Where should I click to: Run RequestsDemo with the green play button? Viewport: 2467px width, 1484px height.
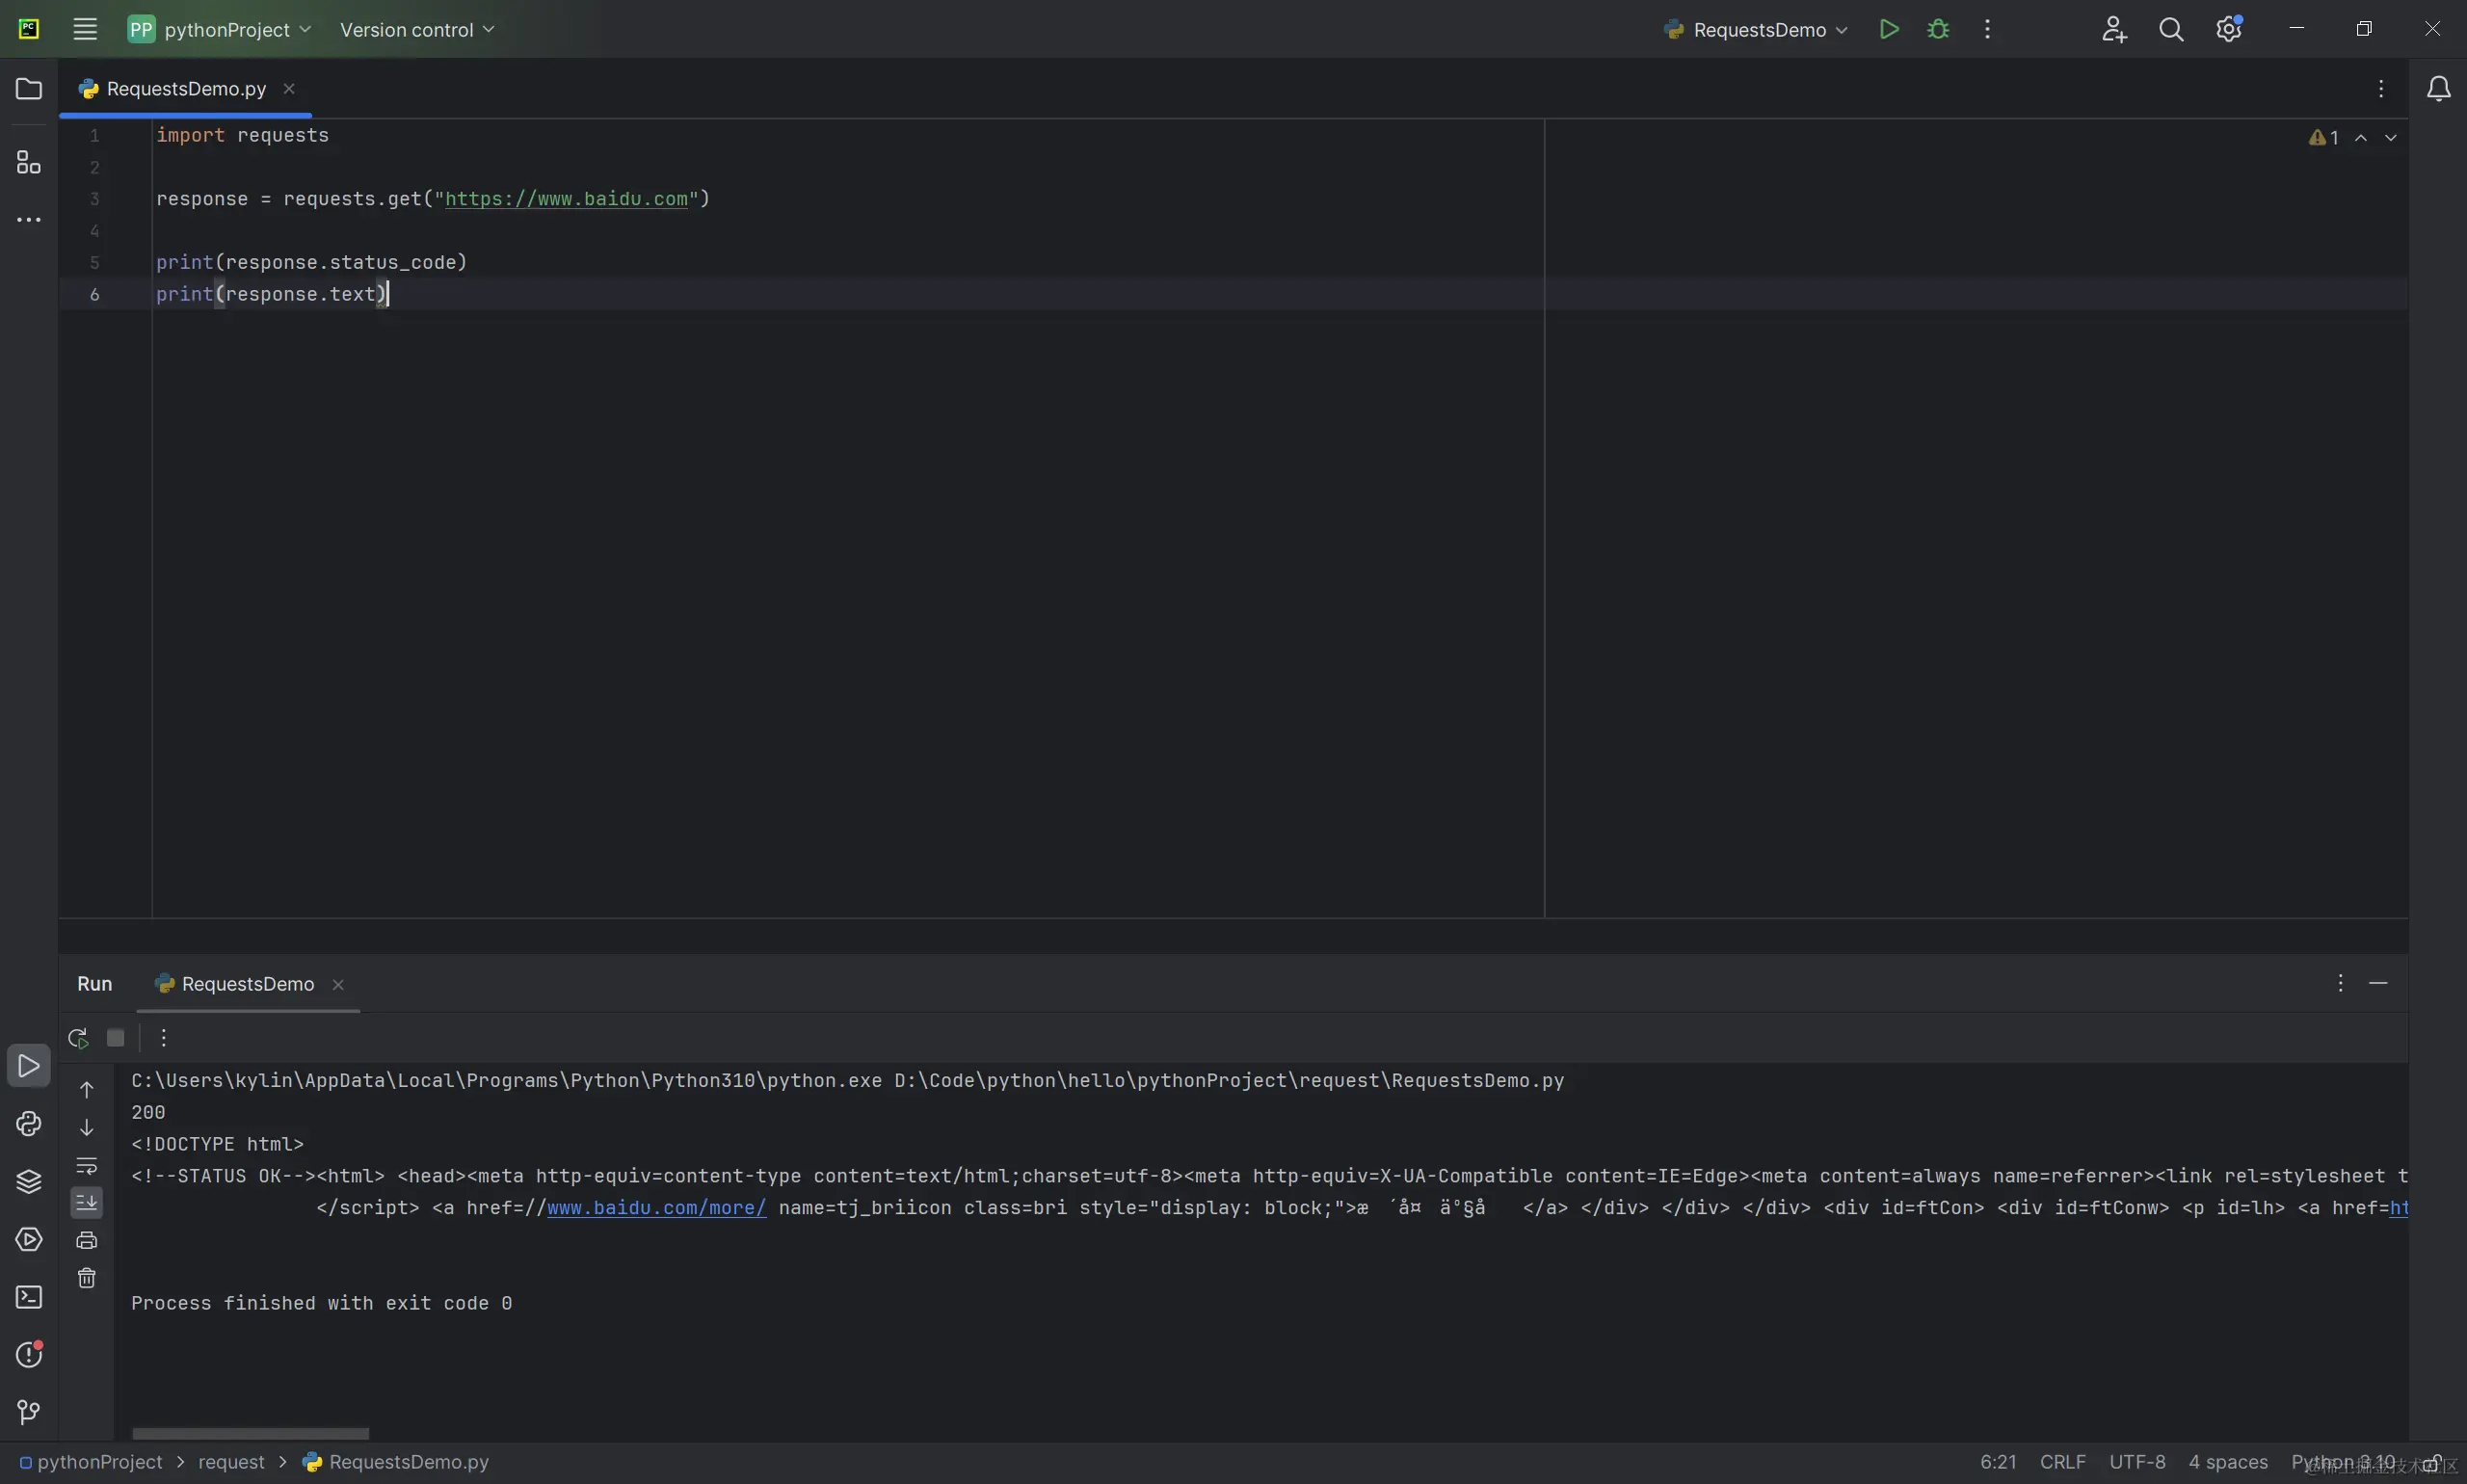pyautogui.click(x=1888, y=29)
